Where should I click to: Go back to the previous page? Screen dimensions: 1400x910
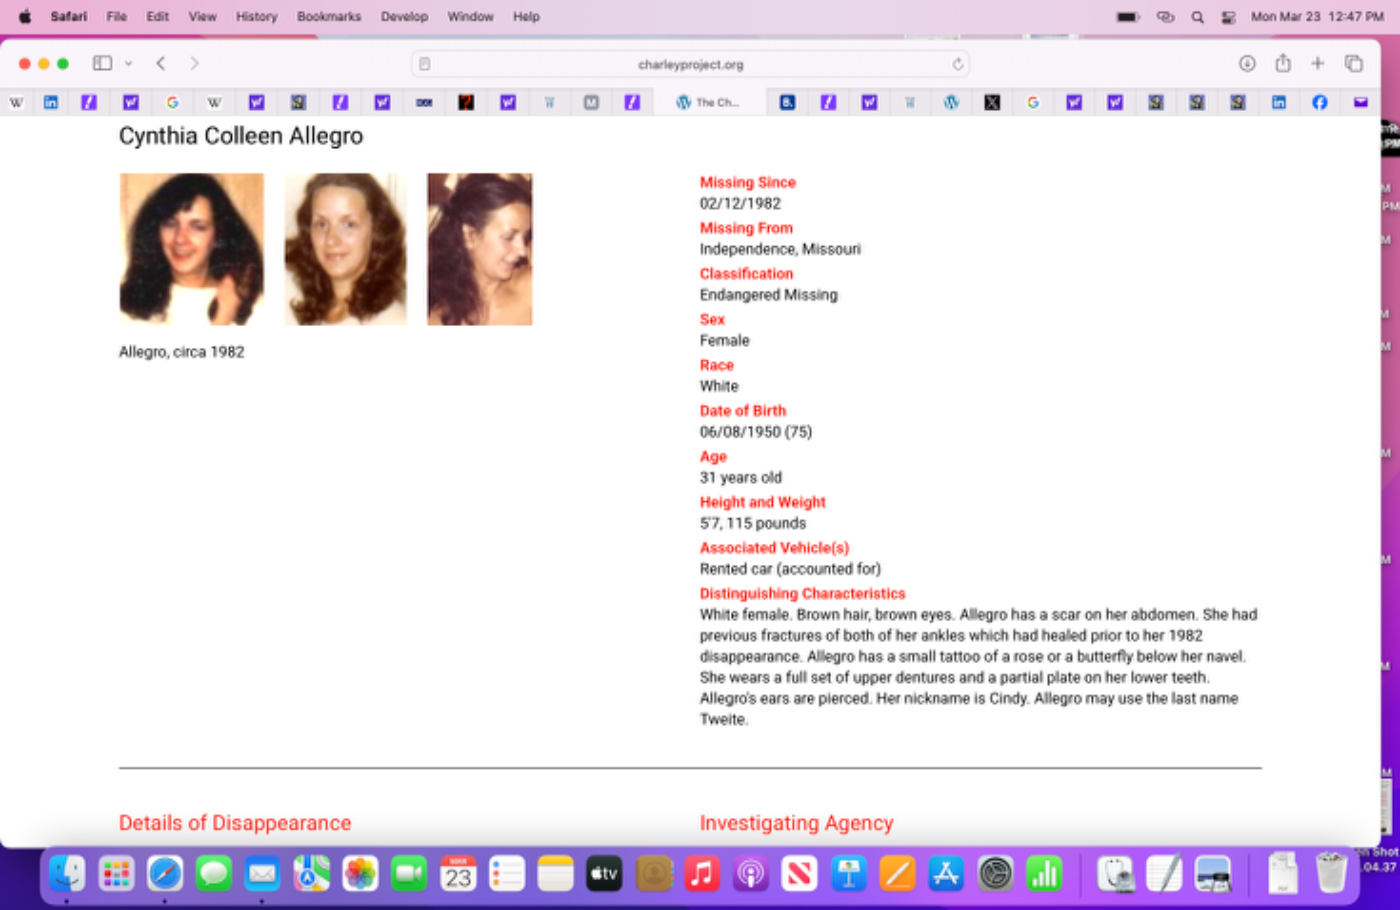click(161, 63)
